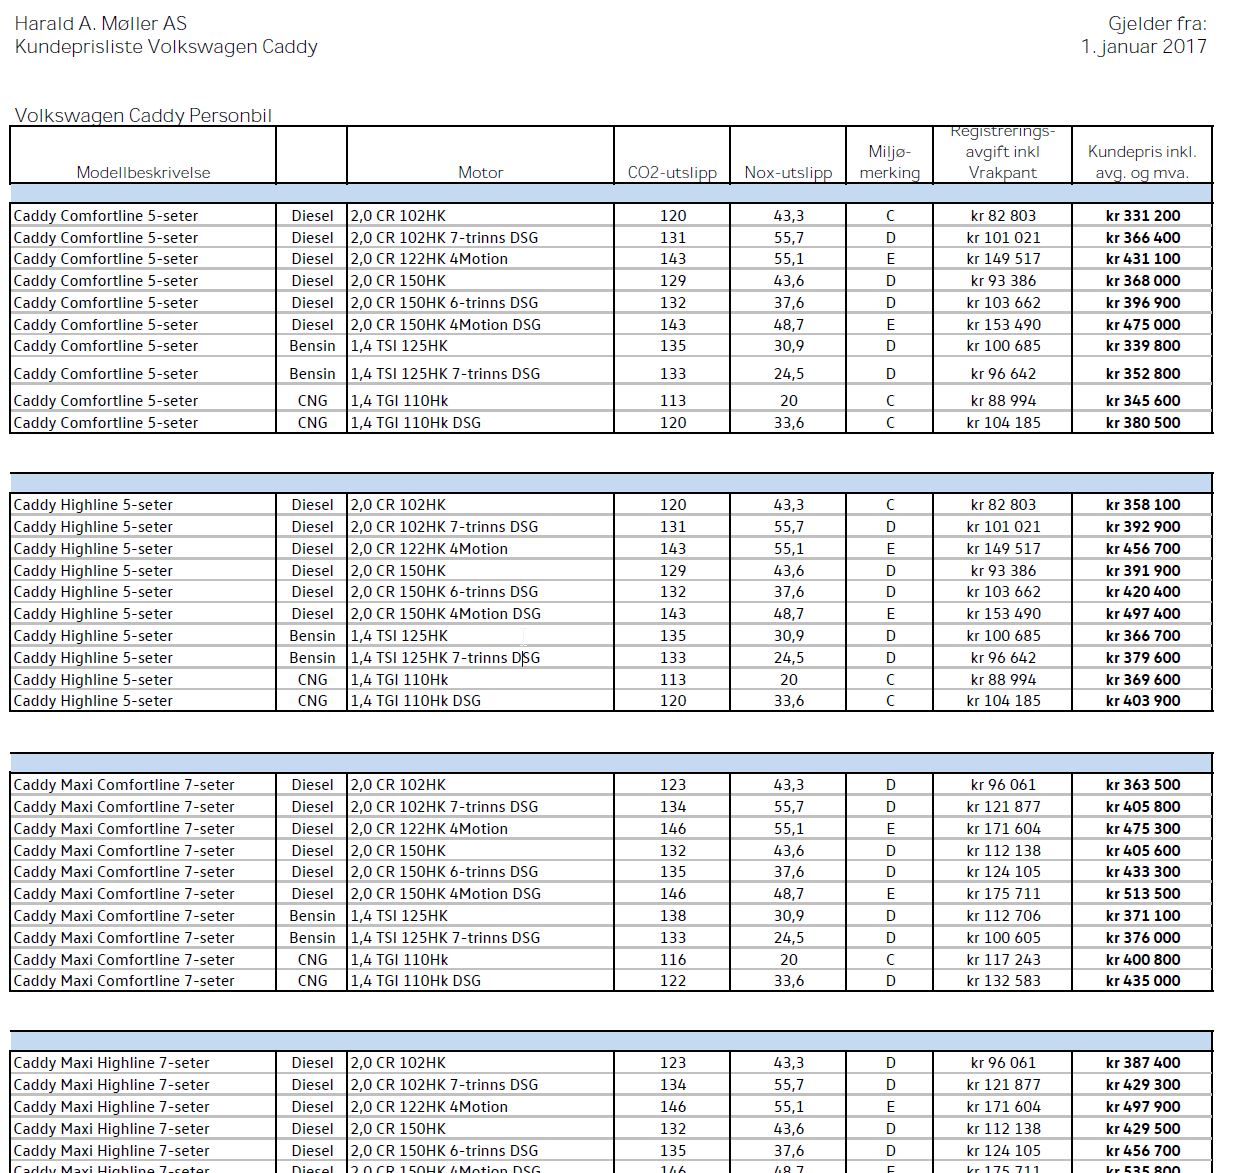Select the price cell kr 497 400
This screenshot has width=1239, height=1173.
tap(1142, 613)
